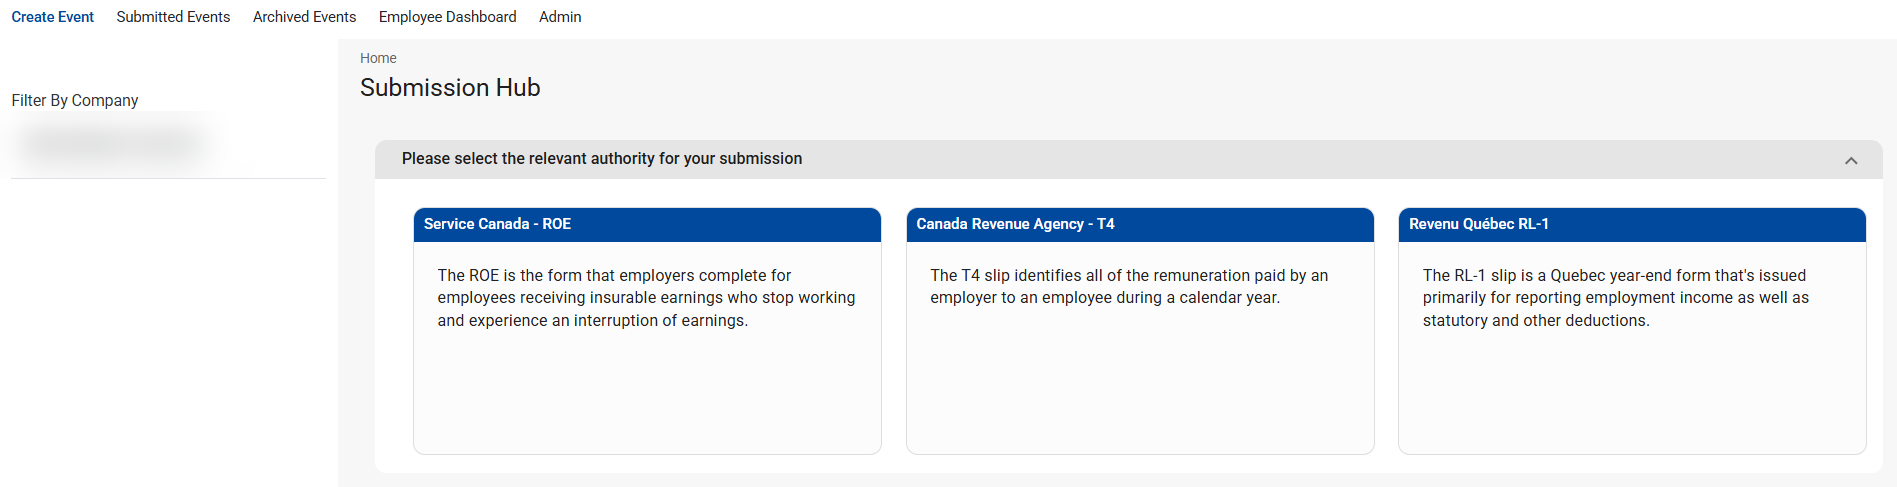Collapse the authority selection panel chevron

(1851, 160)
